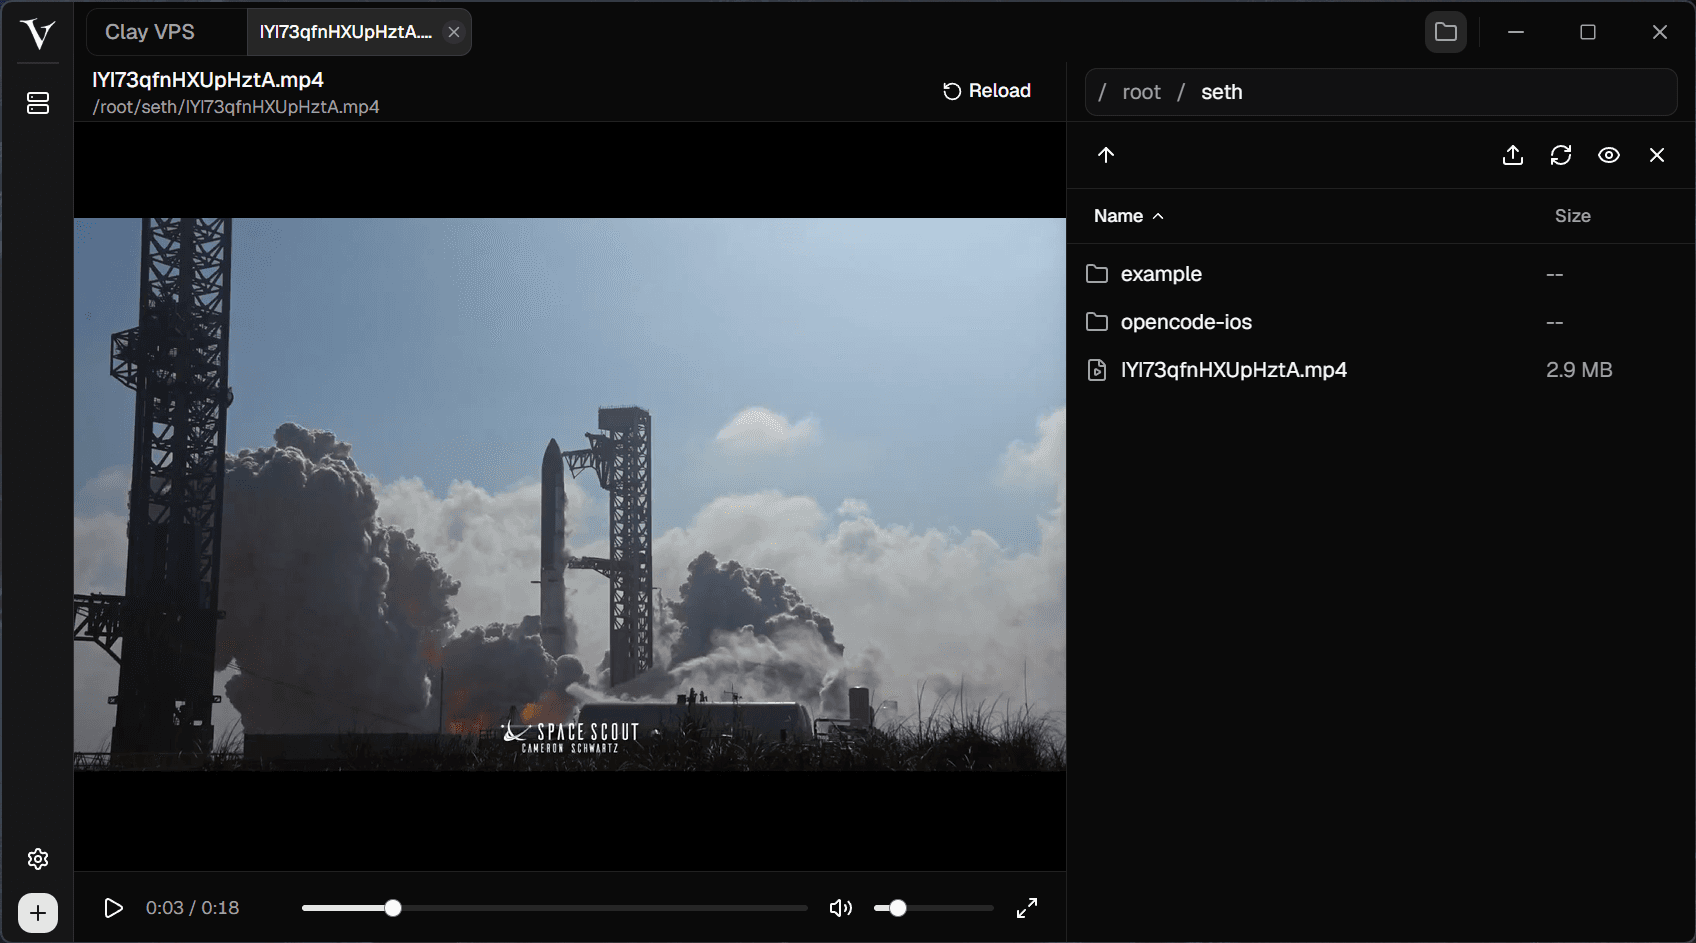Close the IYI73qfnHXUpHztA tab

tap(454, 32)
